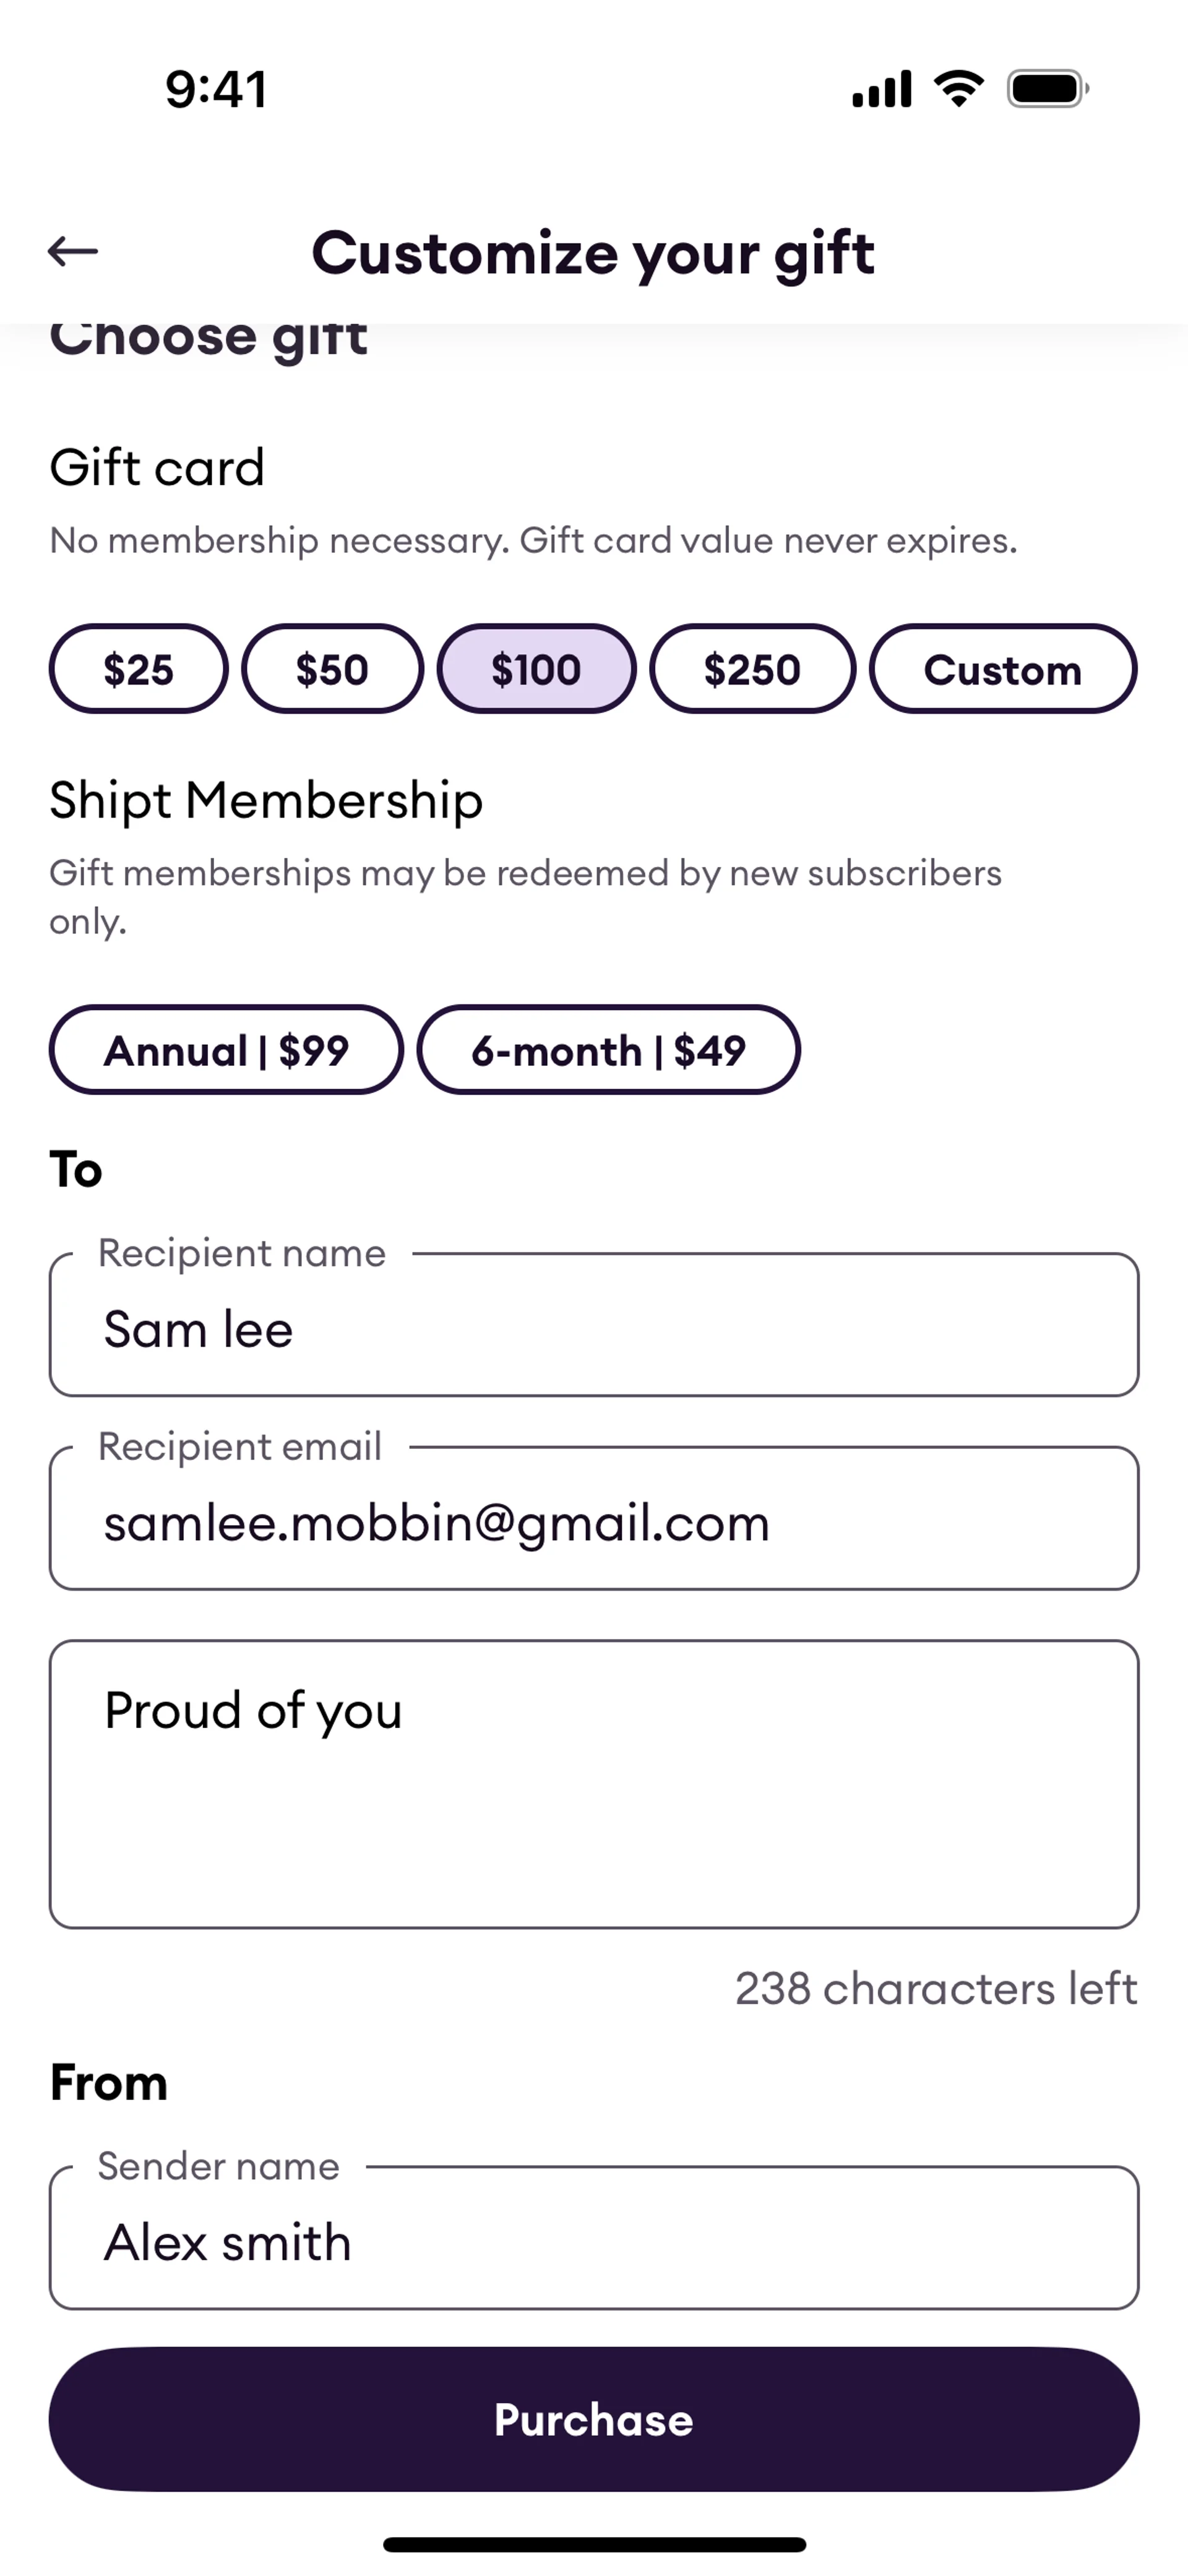Tap the home indicator bar

tap(594, 2544)
